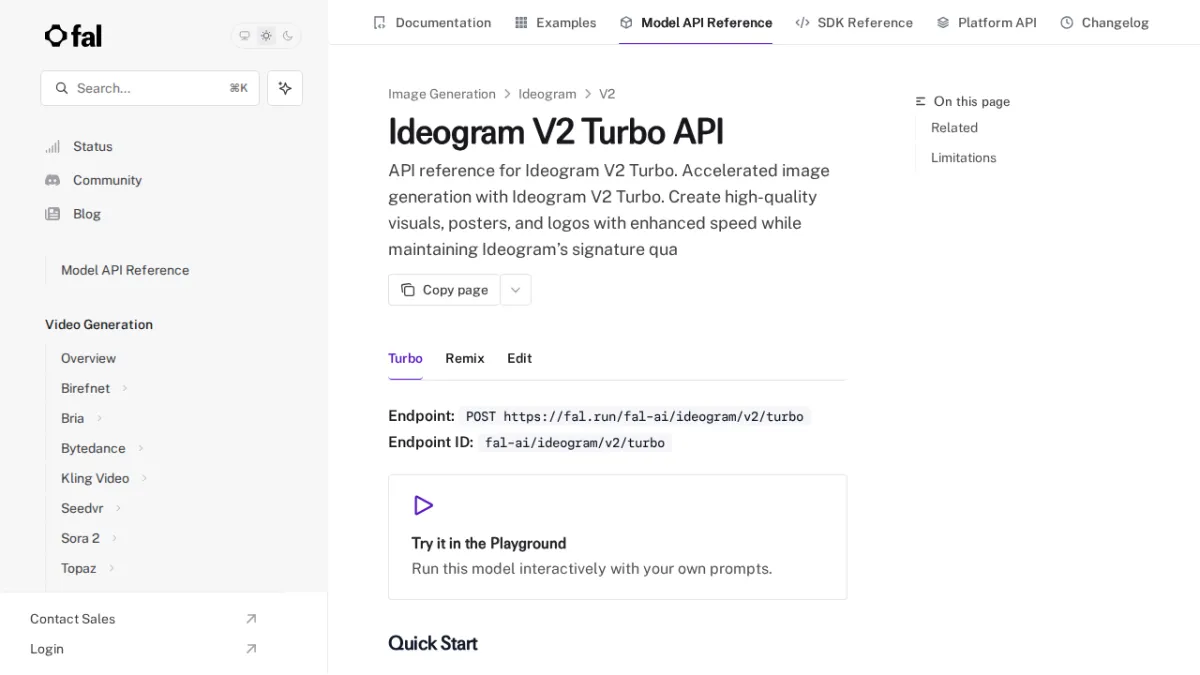Image resolution: width=1200 pixels, height=675 pixels.
Task: Switch to dark theme moon icon
Action: point(288,36)
